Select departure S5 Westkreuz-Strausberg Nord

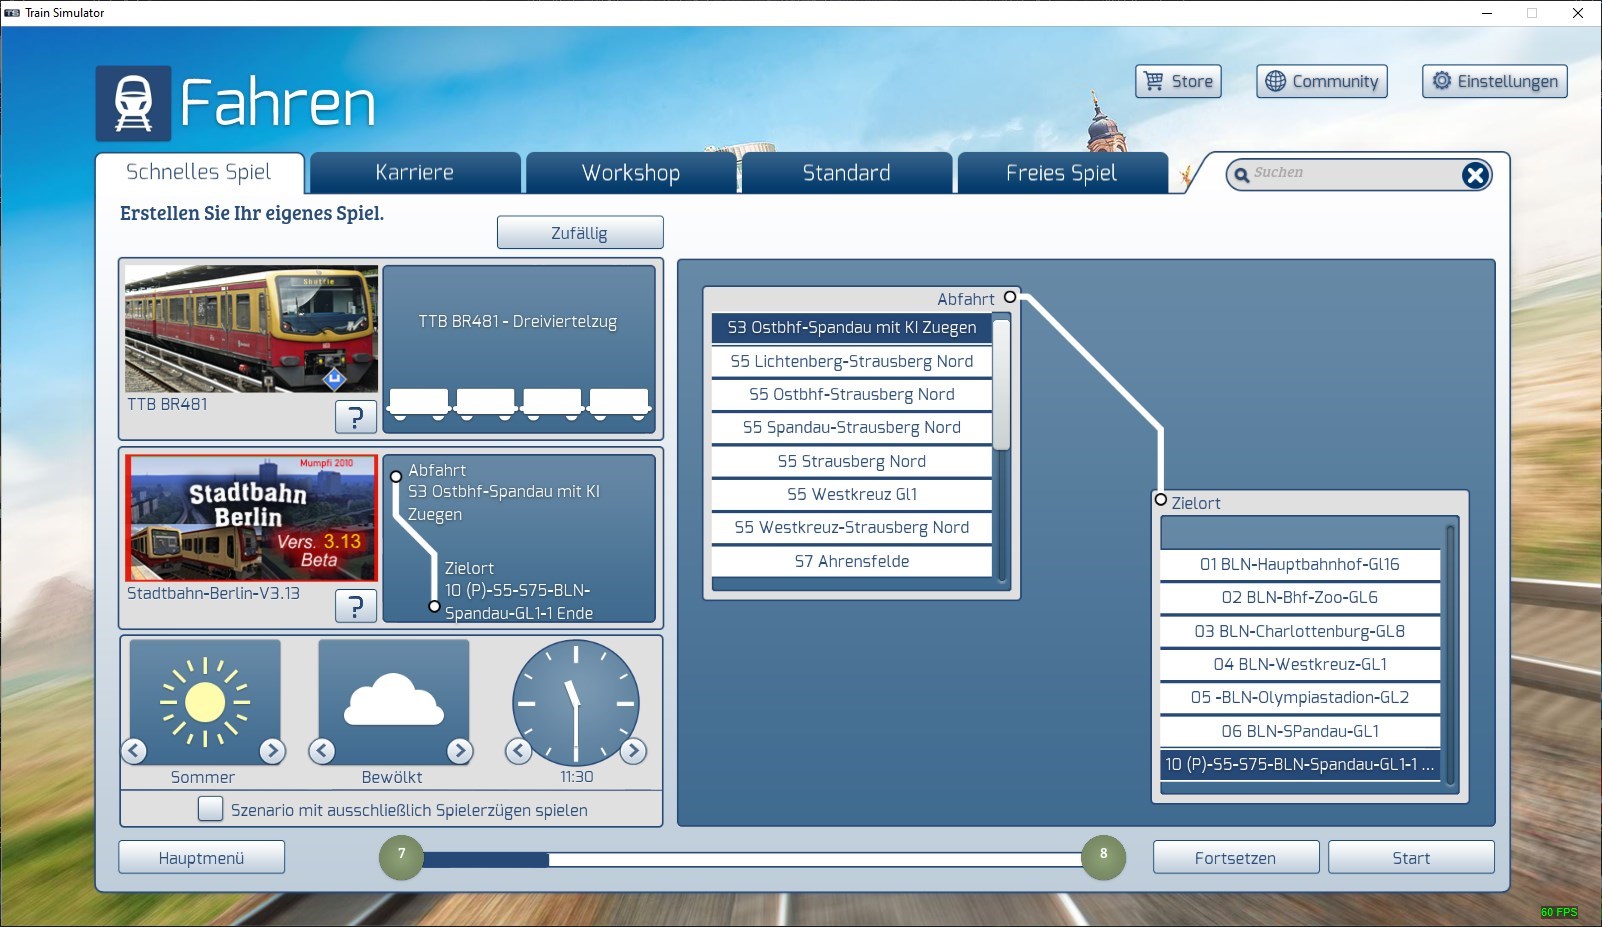[x=852, y=527]
